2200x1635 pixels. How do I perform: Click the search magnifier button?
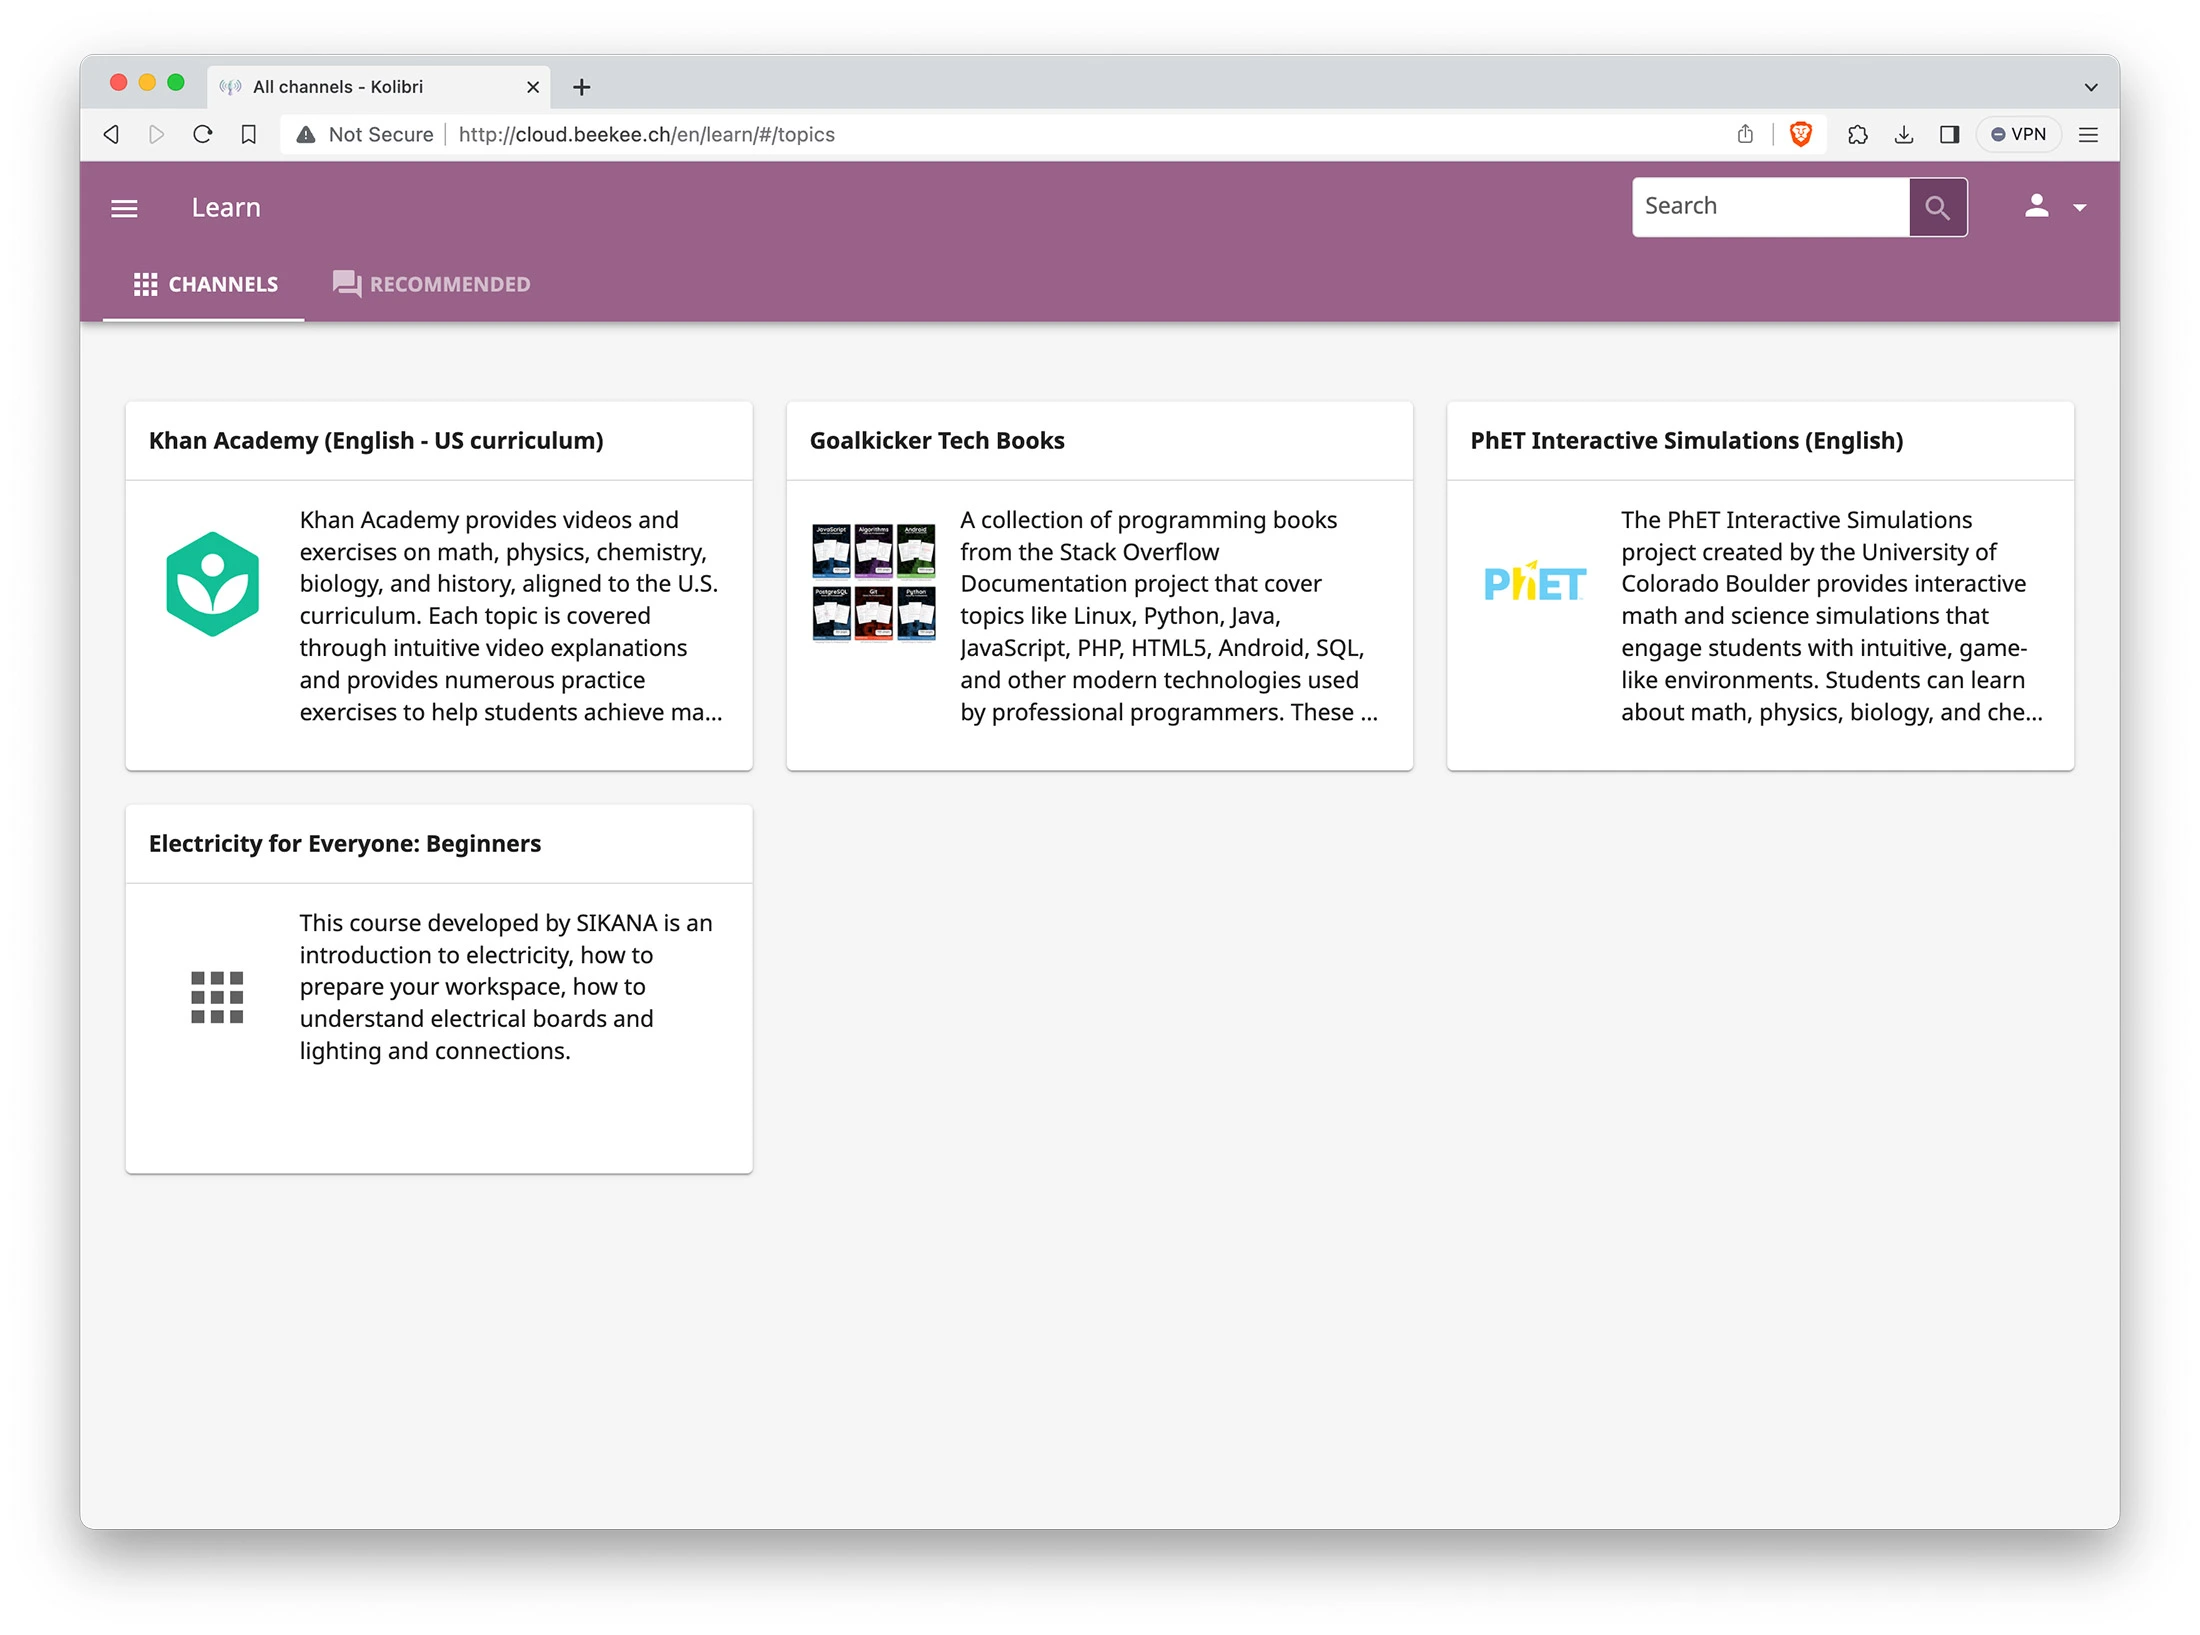pos(1937,208)
